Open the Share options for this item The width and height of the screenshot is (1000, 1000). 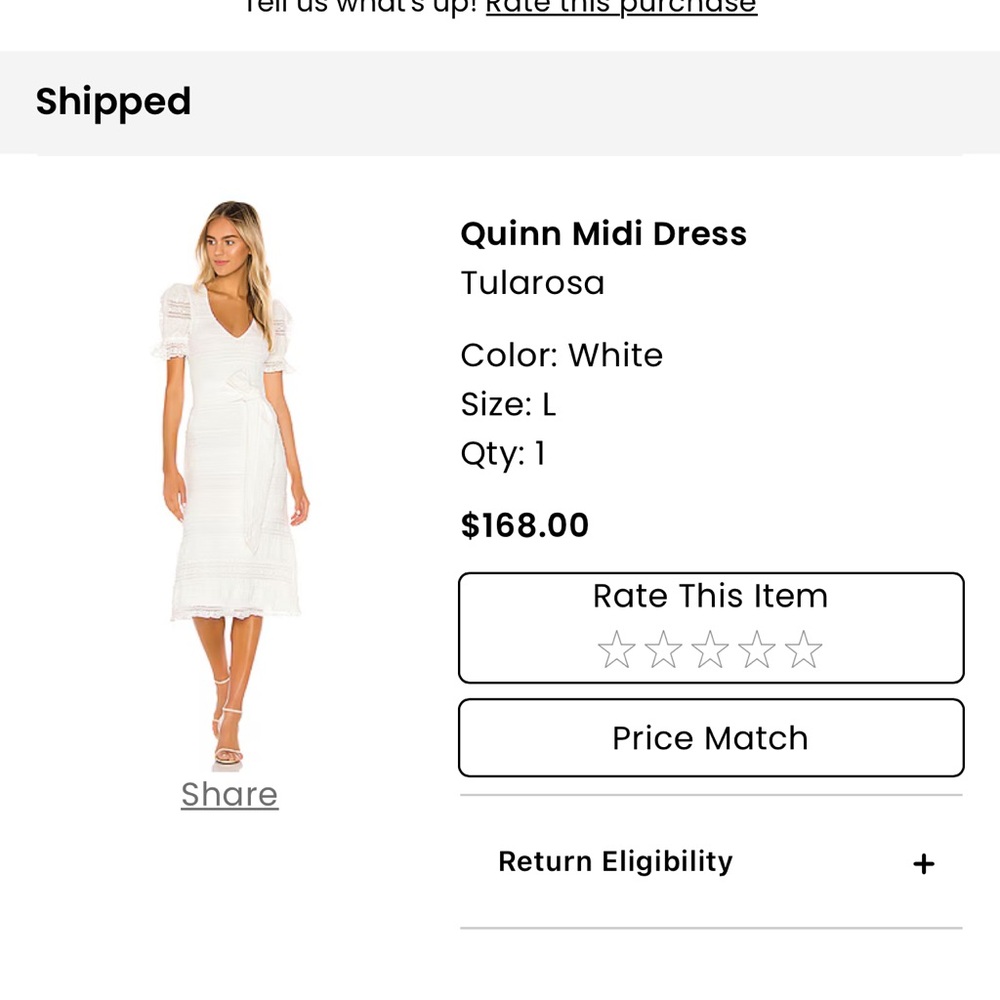229,794
